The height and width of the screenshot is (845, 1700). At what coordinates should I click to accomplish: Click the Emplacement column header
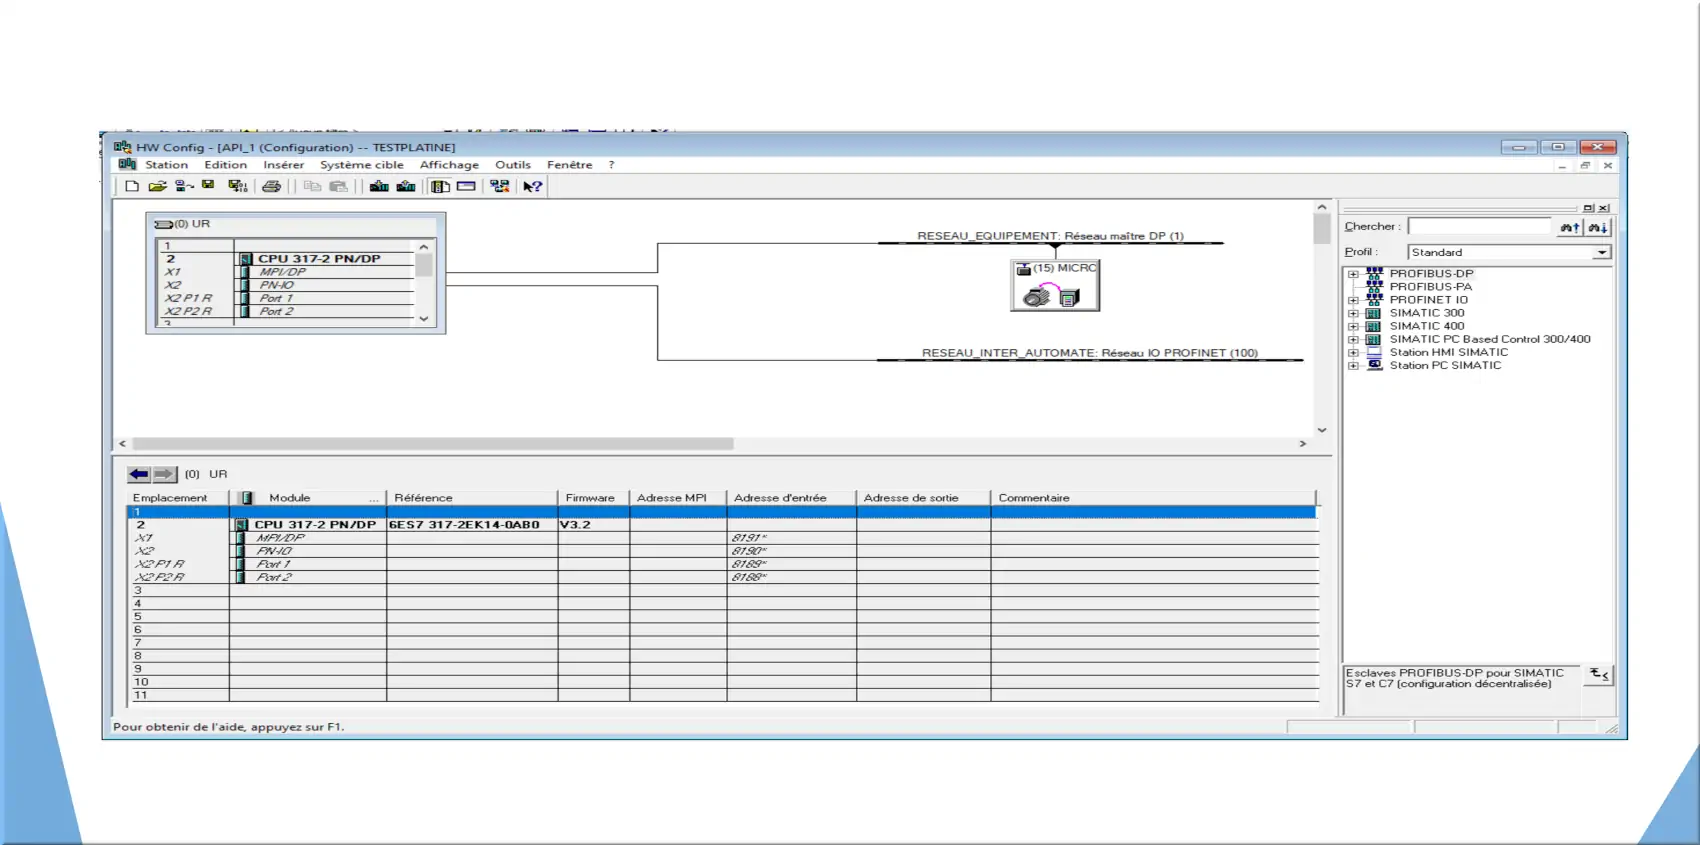tap(179, 498)
